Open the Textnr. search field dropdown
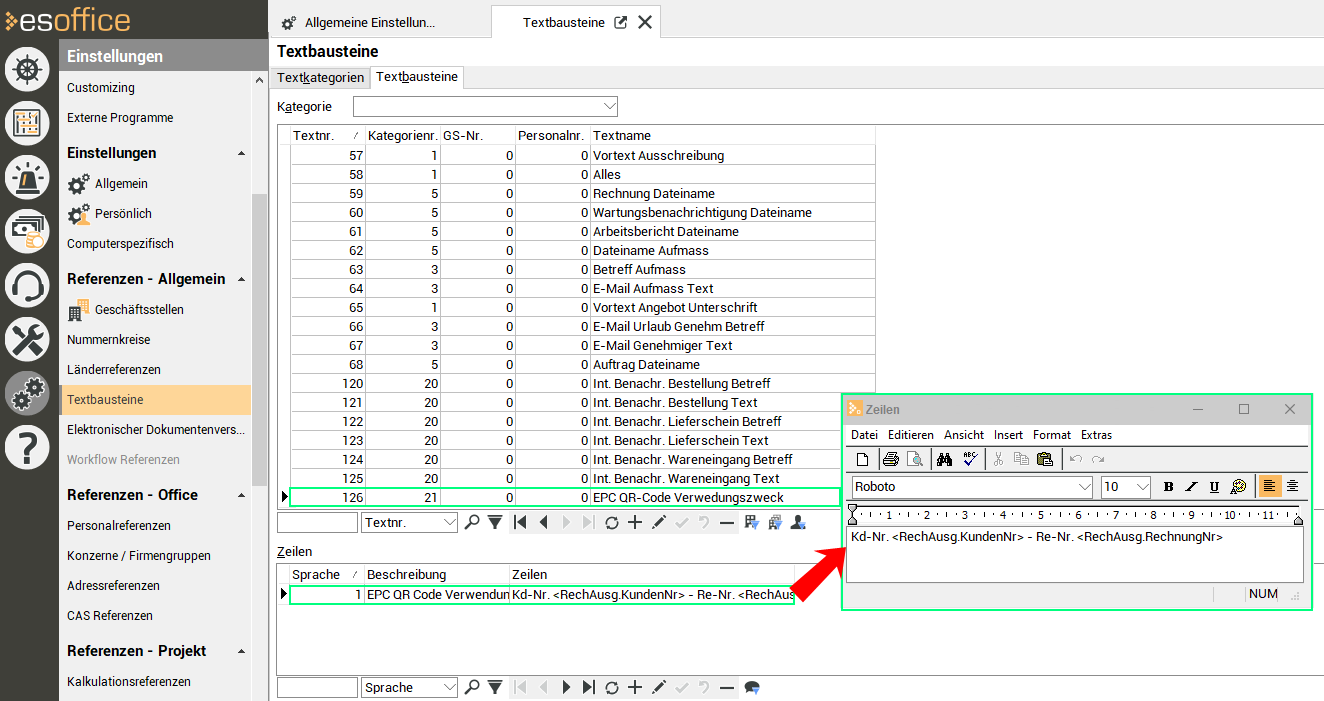This screenshot has width=1324, height=701. click(449, 522)
